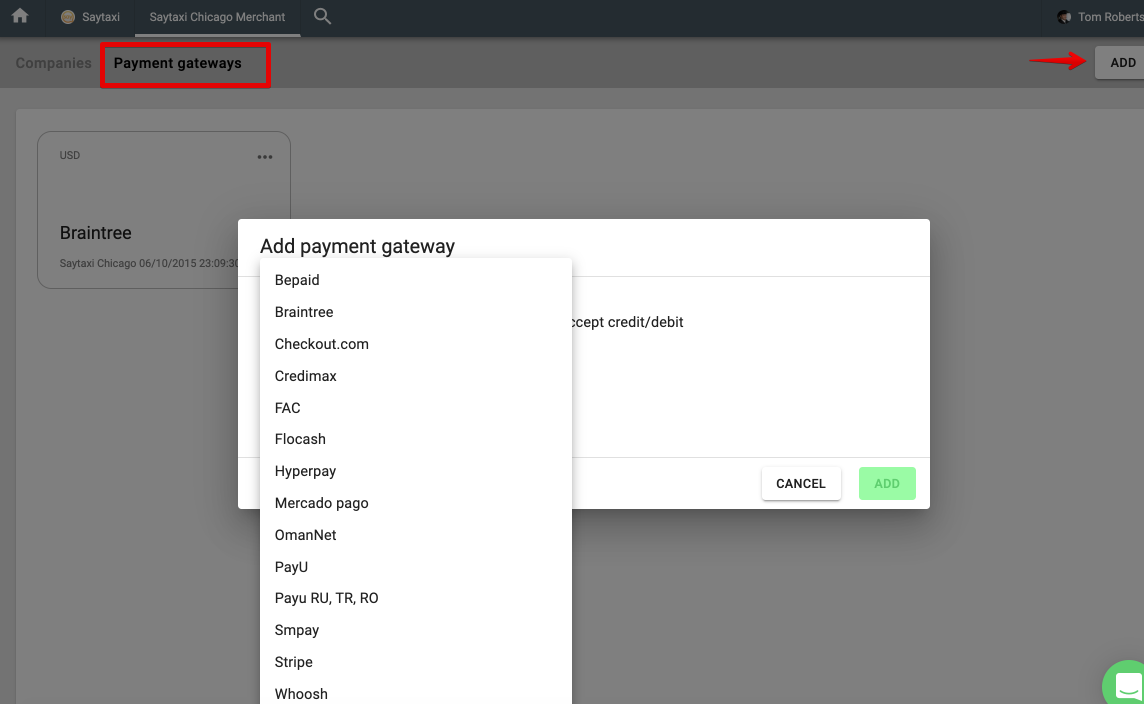The height and width of the screenshot is (704, 1144).
Task: Open the Companies section
Action: click(x=53, y=63)
